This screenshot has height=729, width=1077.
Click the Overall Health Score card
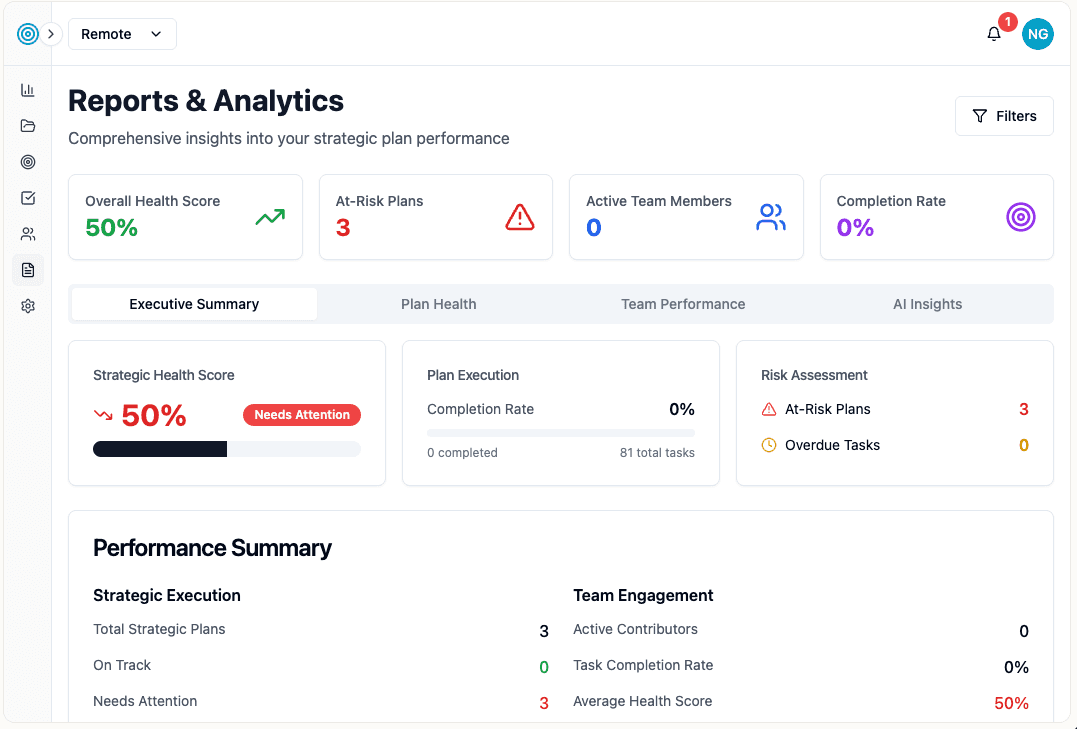tap(185, 216)
